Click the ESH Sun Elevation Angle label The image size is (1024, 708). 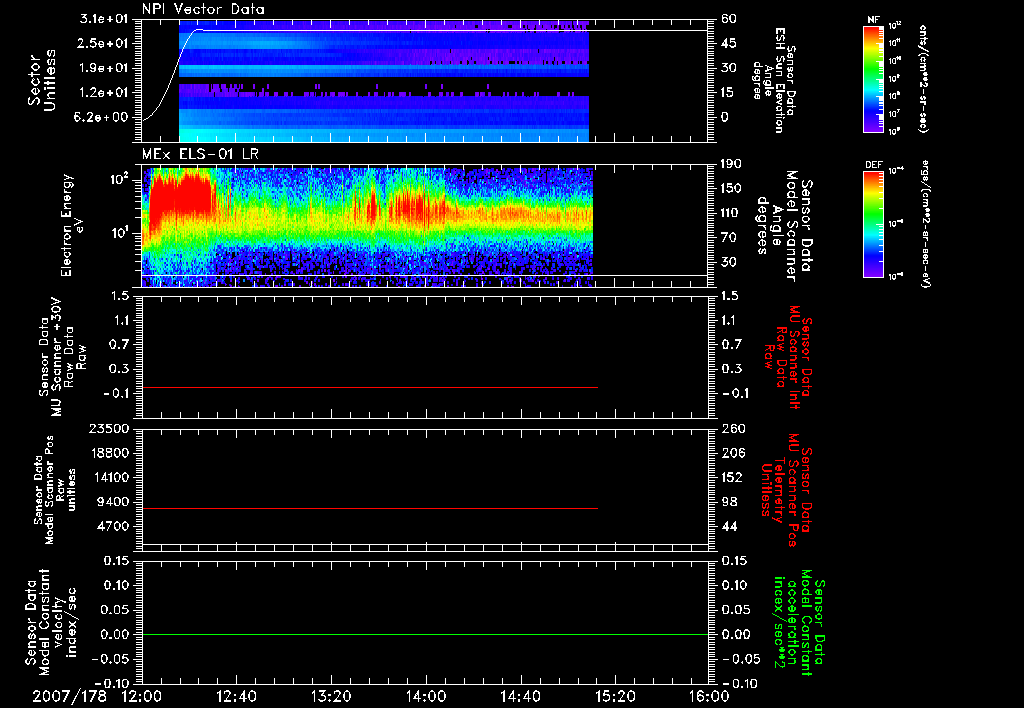[x=774, y=79]
